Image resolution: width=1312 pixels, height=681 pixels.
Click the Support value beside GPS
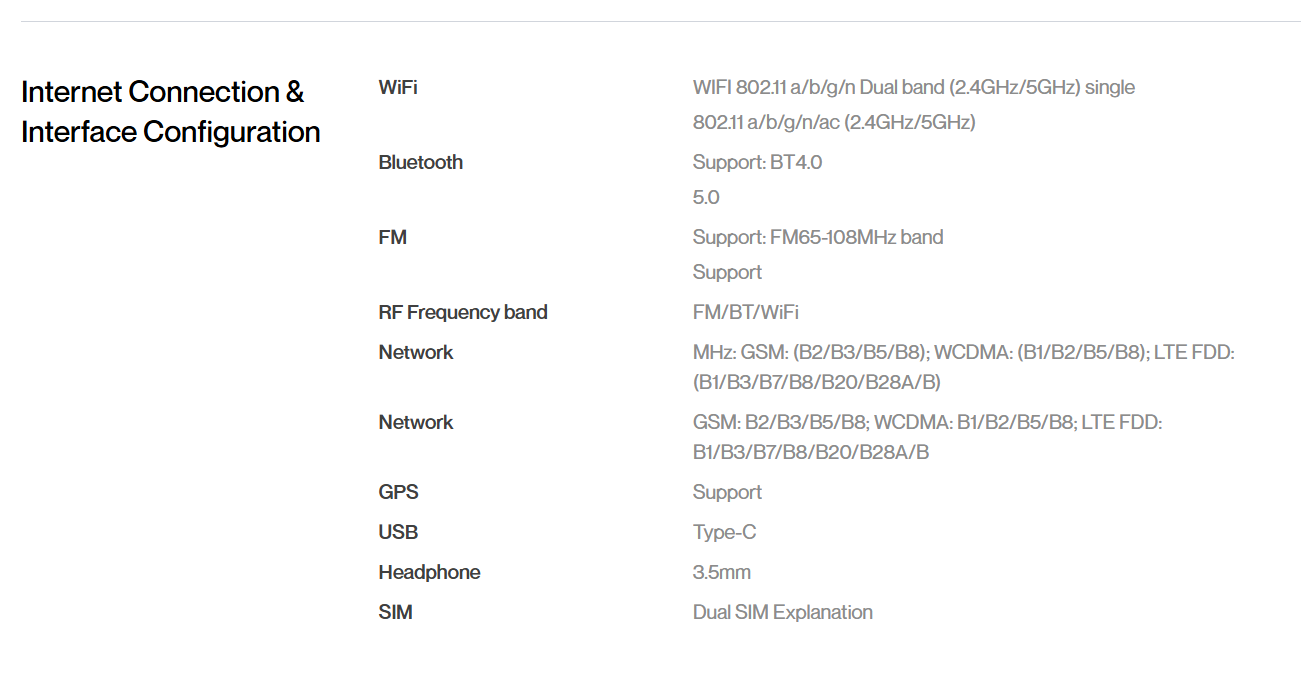(x=727, y=492)
